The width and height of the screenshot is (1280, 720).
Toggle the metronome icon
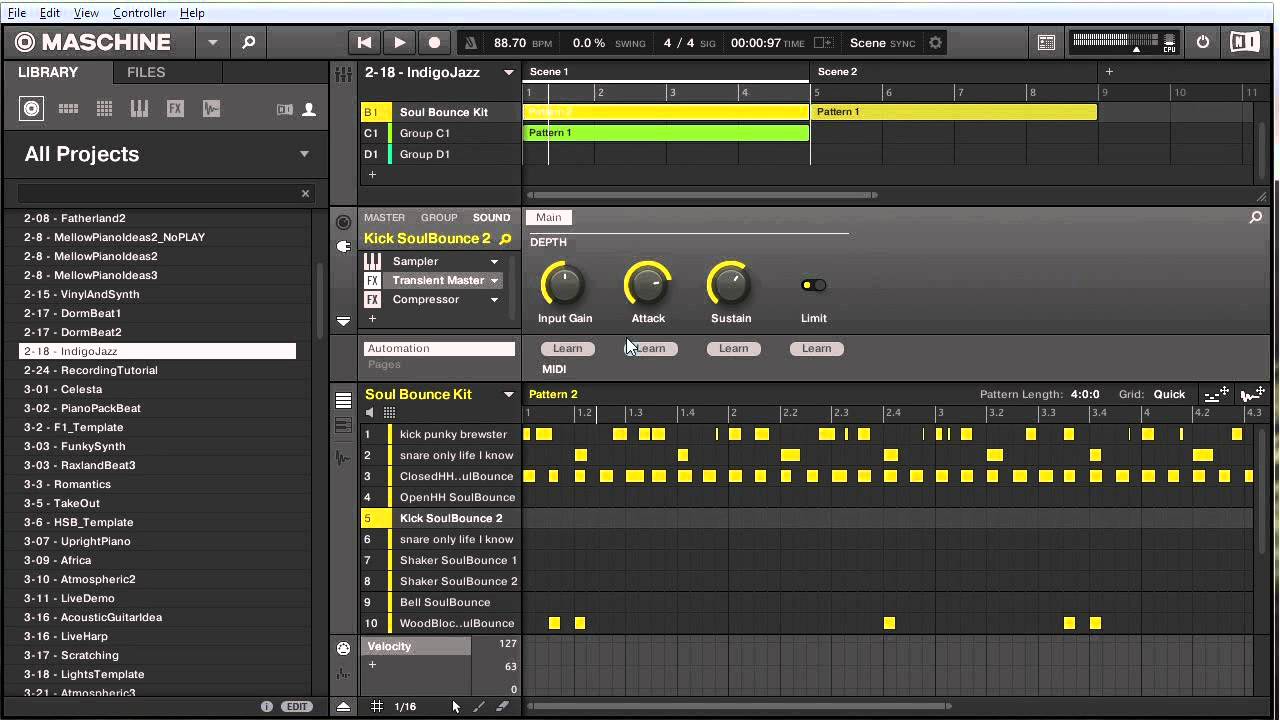471,43
